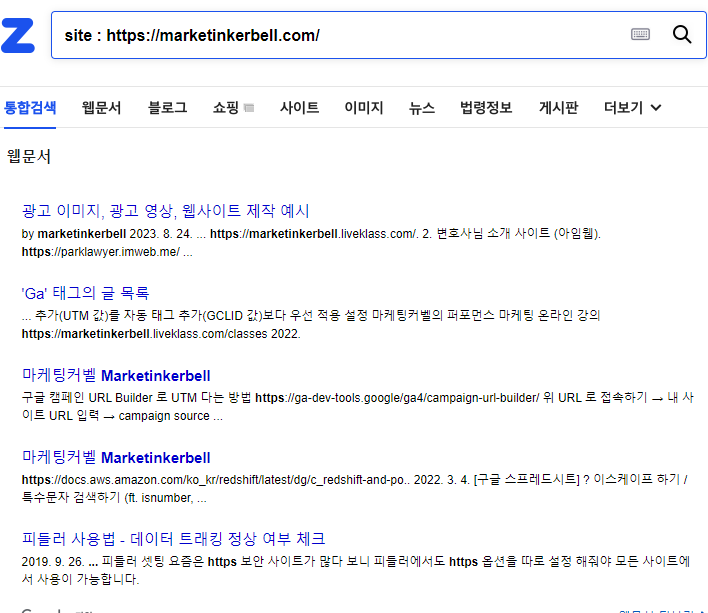Click snippet text 'https://parklawyer.imweb.me/ ...'
The height and width of the screenshot is (613, 708).
(107, 252)
